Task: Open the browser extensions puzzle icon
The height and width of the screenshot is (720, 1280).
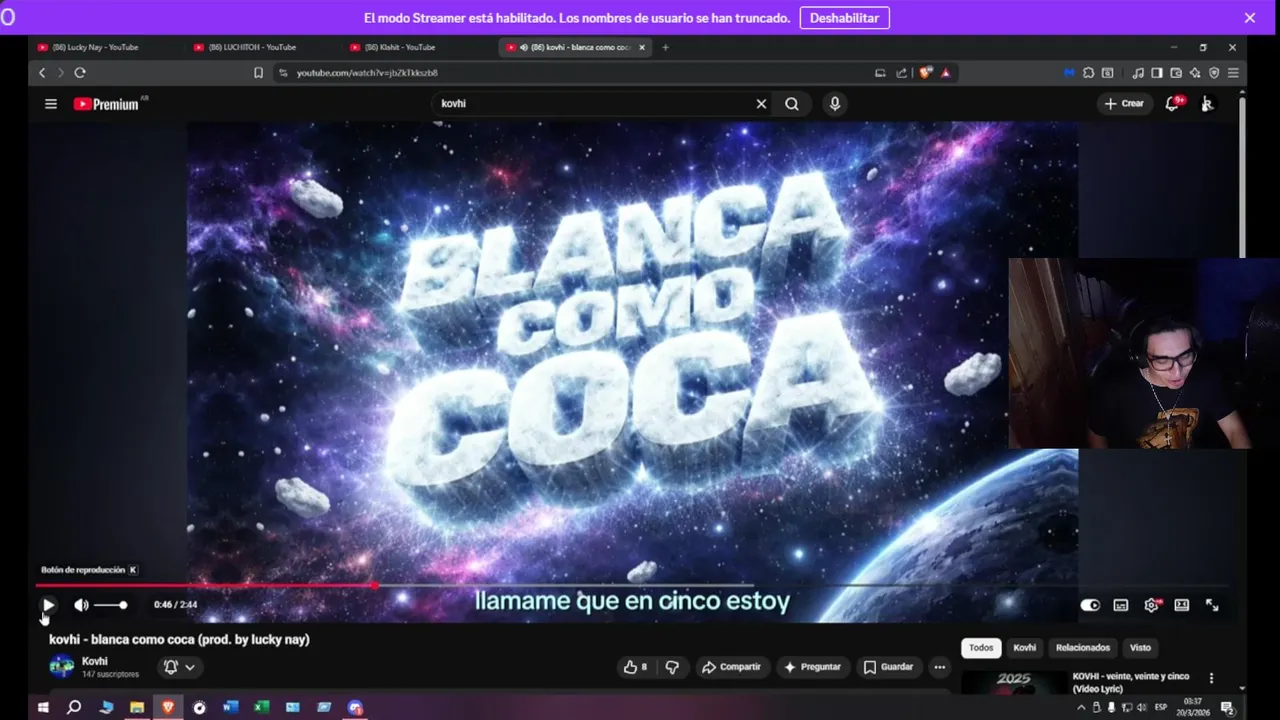Action: point(1088,73)
